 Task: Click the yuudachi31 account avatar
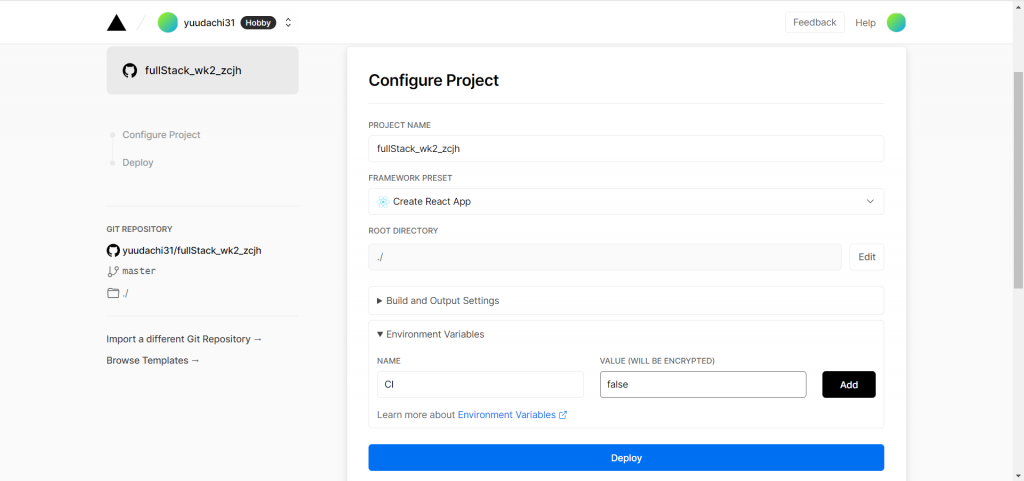pos(167,22)
